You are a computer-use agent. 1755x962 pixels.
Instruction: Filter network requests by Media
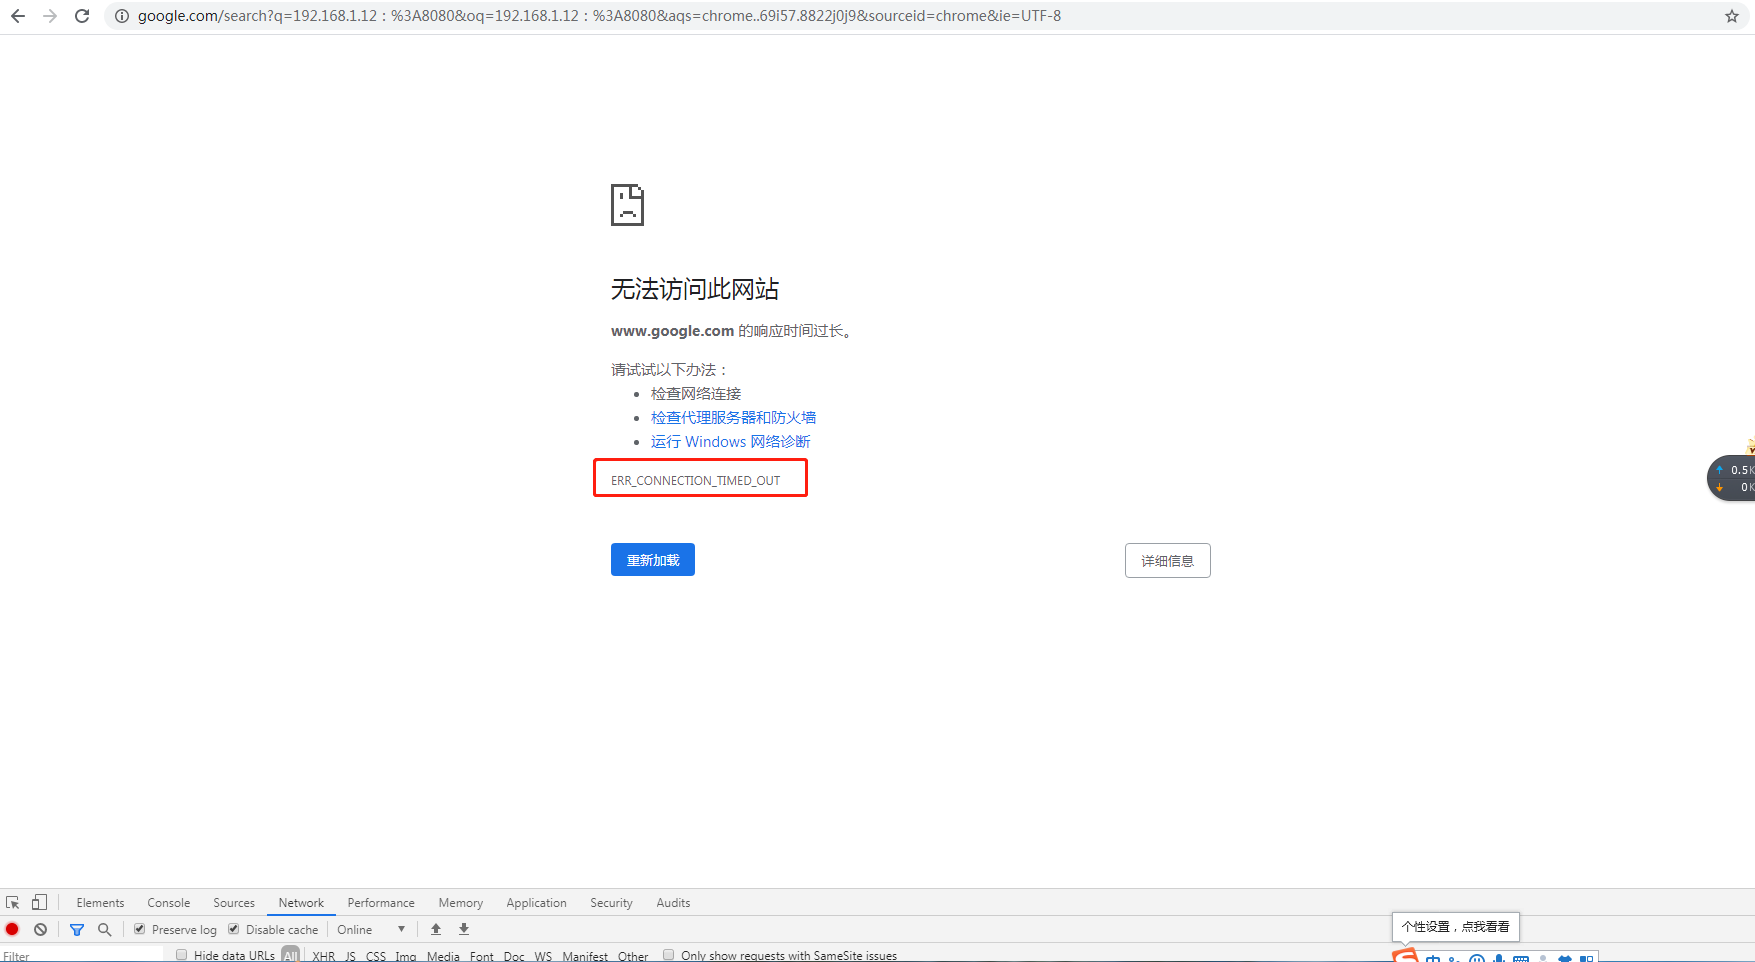coord(443,956)
